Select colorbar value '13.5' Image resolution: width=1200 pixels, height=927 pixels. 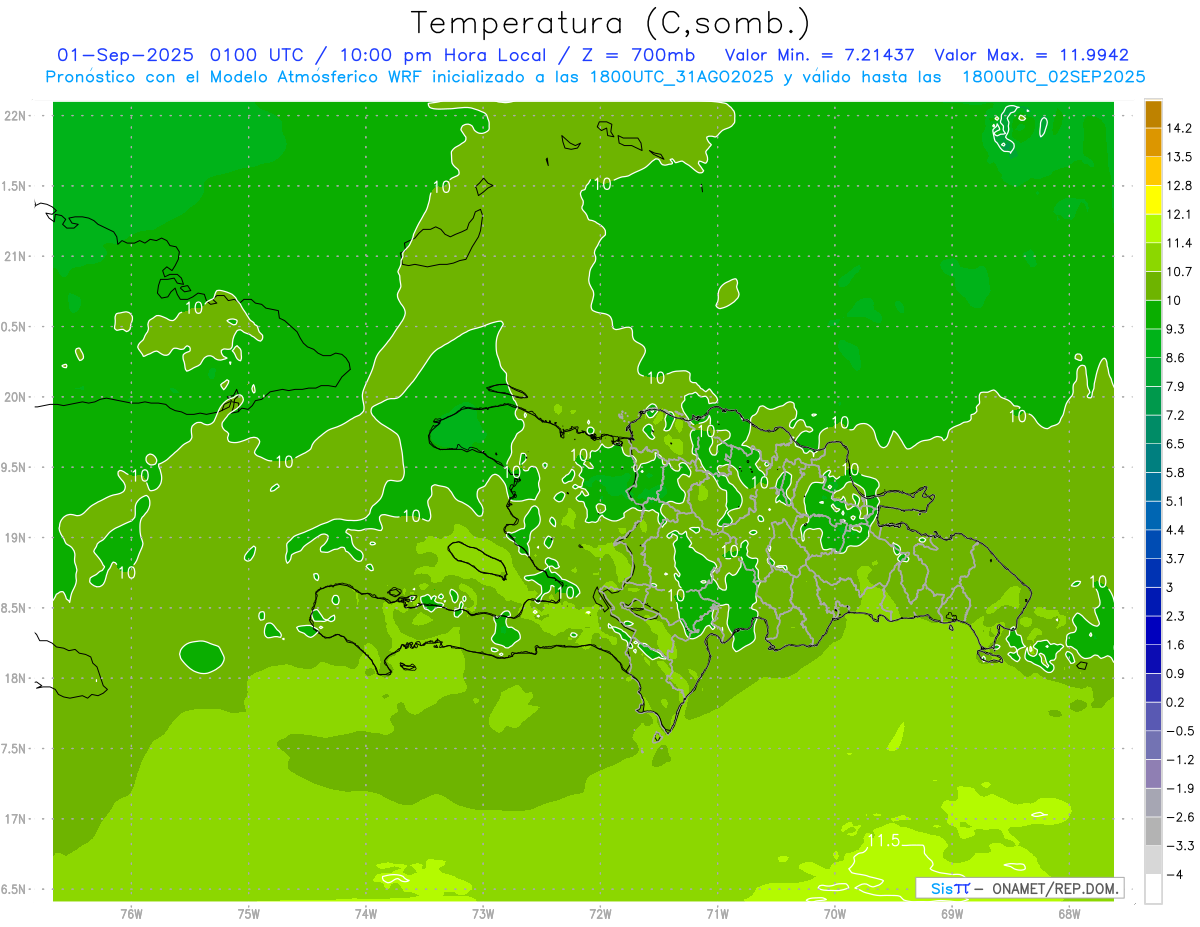1179,157
